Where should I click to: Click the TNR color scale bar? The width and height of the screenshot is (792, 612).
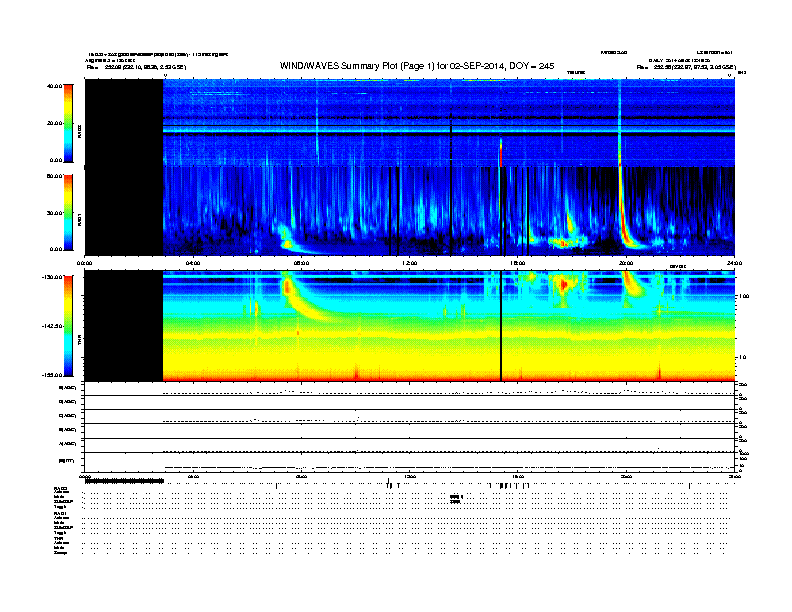tap(68, 326)
